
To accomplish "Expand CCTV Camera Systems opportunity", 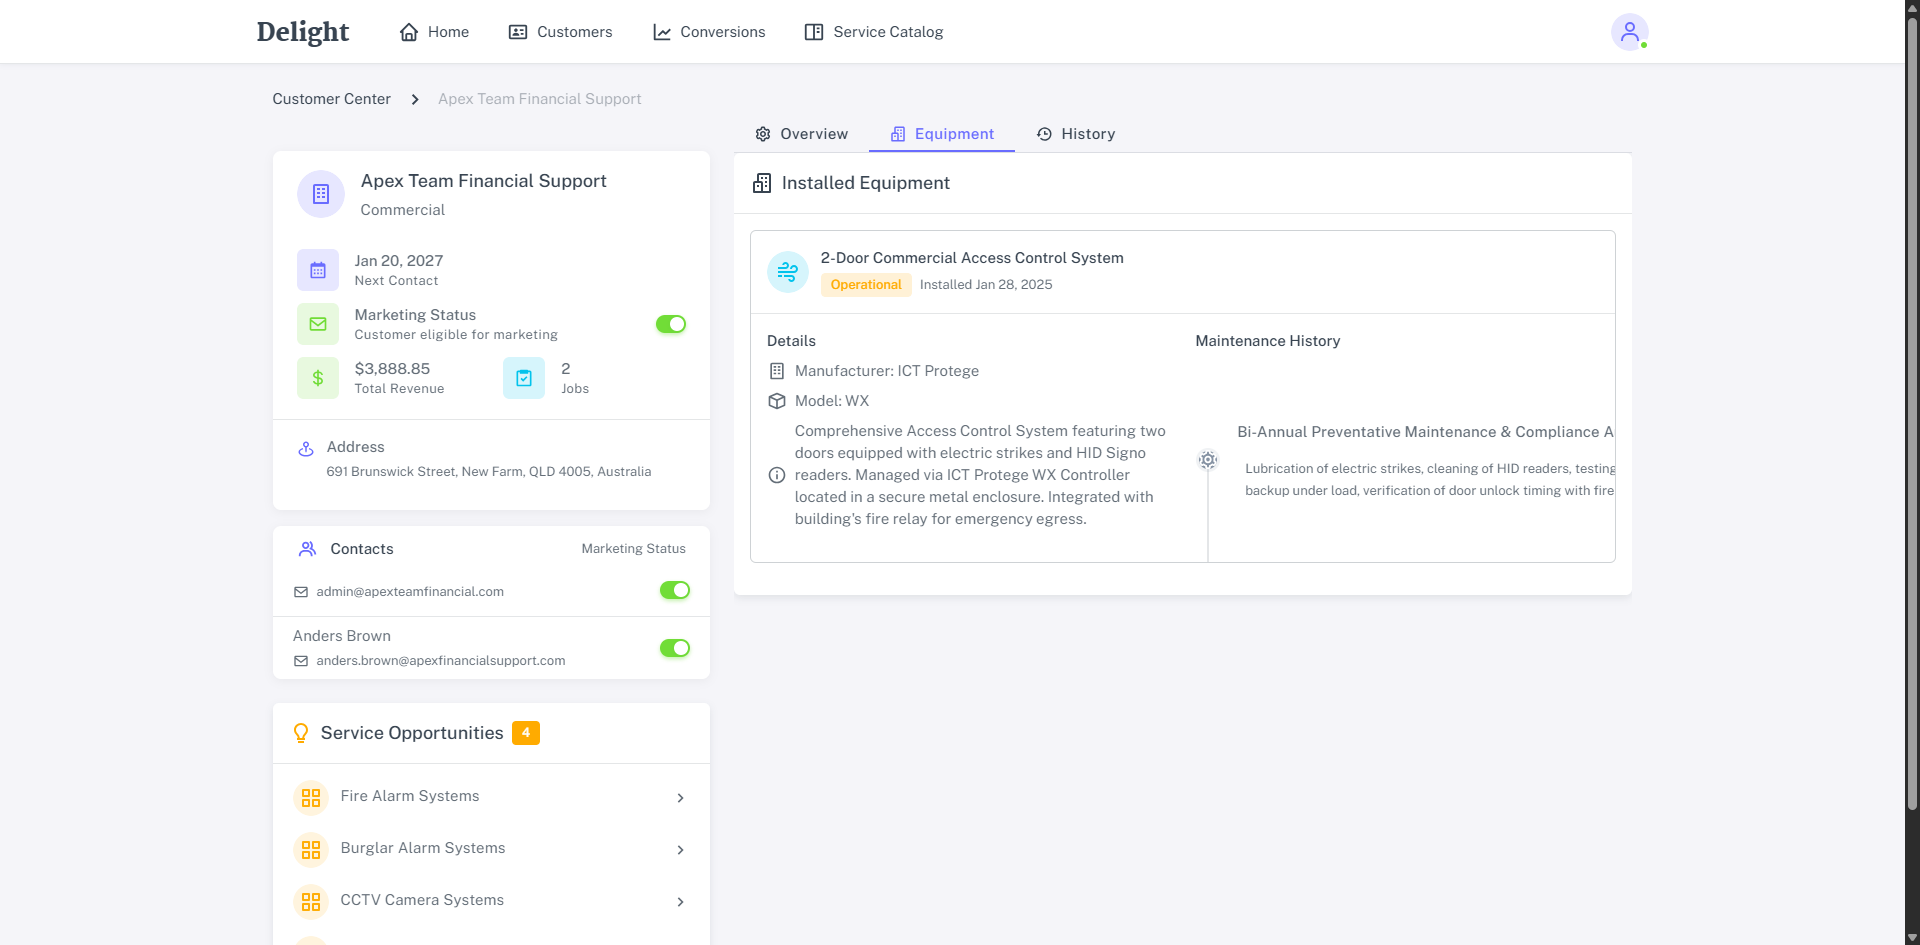I will pyautogui.click(x=680, y=902).
